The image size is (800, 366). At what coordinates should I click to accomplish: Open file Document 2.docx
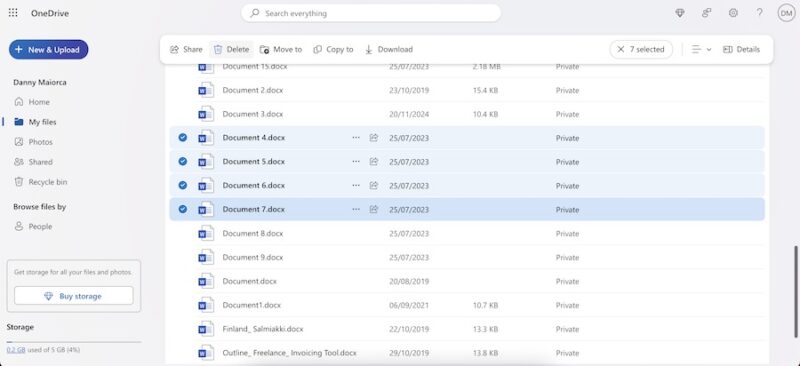pyautogui.click(x=253, y=90)
